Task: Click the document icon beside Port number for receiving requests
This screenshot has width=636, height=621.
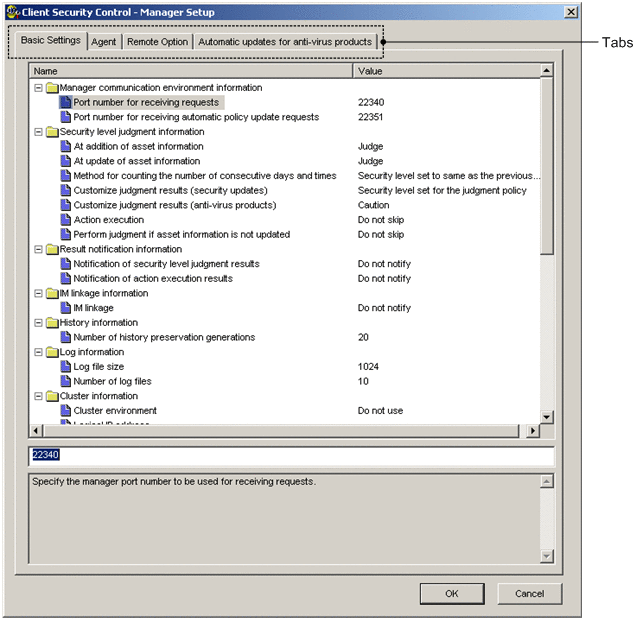Action: click(x=65, y=102)
